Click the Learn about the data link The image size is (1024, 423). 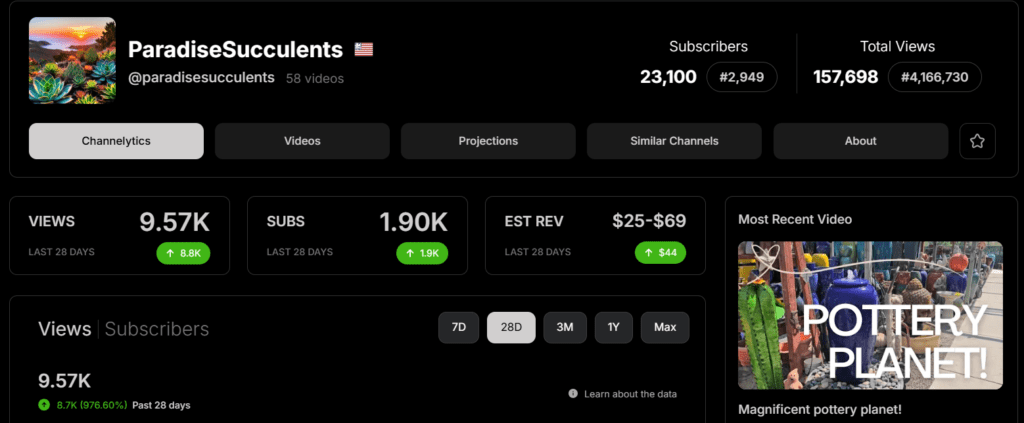tap(630, 394)
